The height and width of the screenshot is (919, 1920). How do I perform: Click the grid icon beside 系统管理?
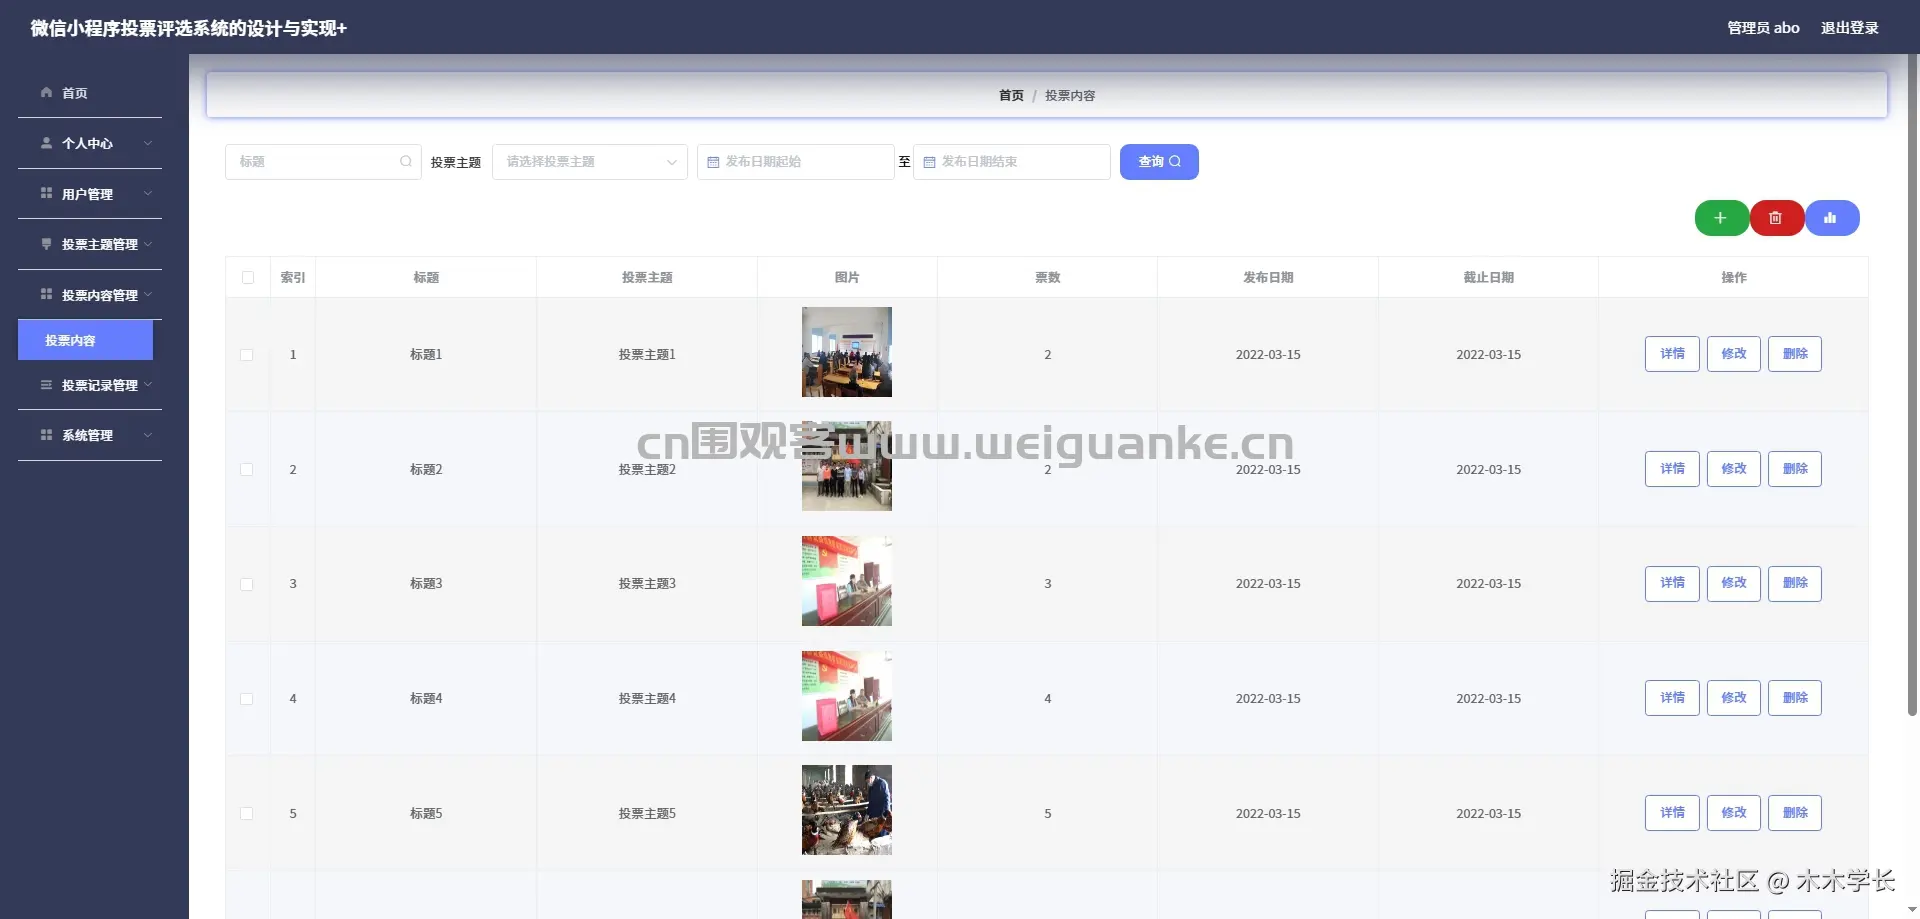point(46,435)
